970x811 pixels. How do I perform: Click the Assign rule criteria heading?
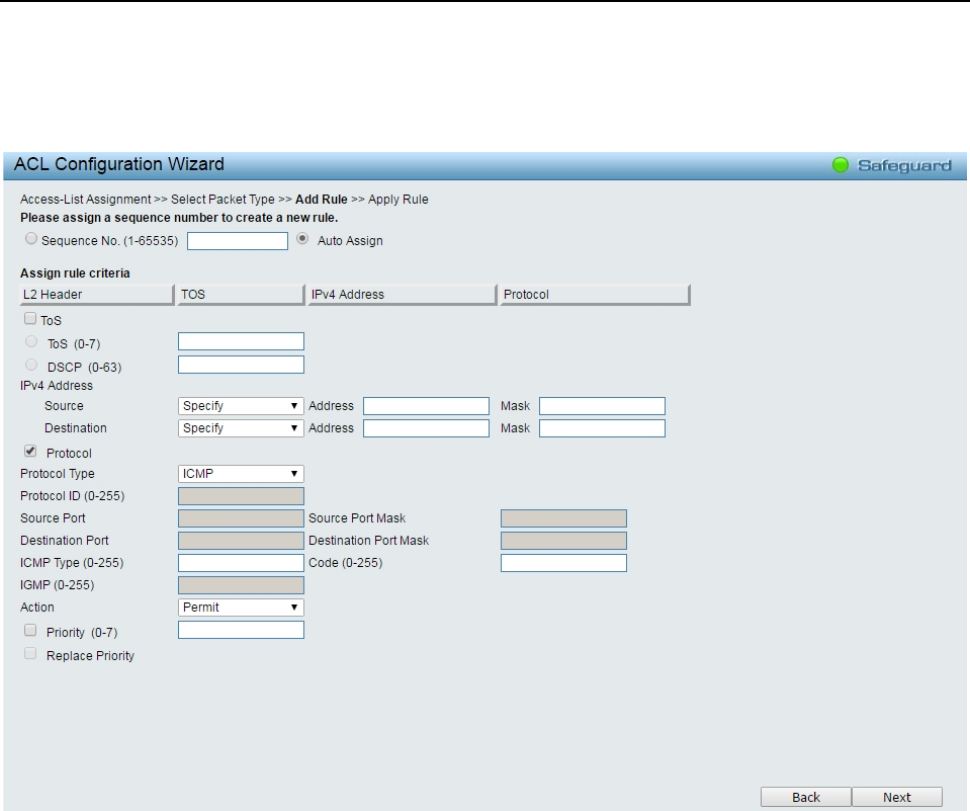(x=75, y=273)
